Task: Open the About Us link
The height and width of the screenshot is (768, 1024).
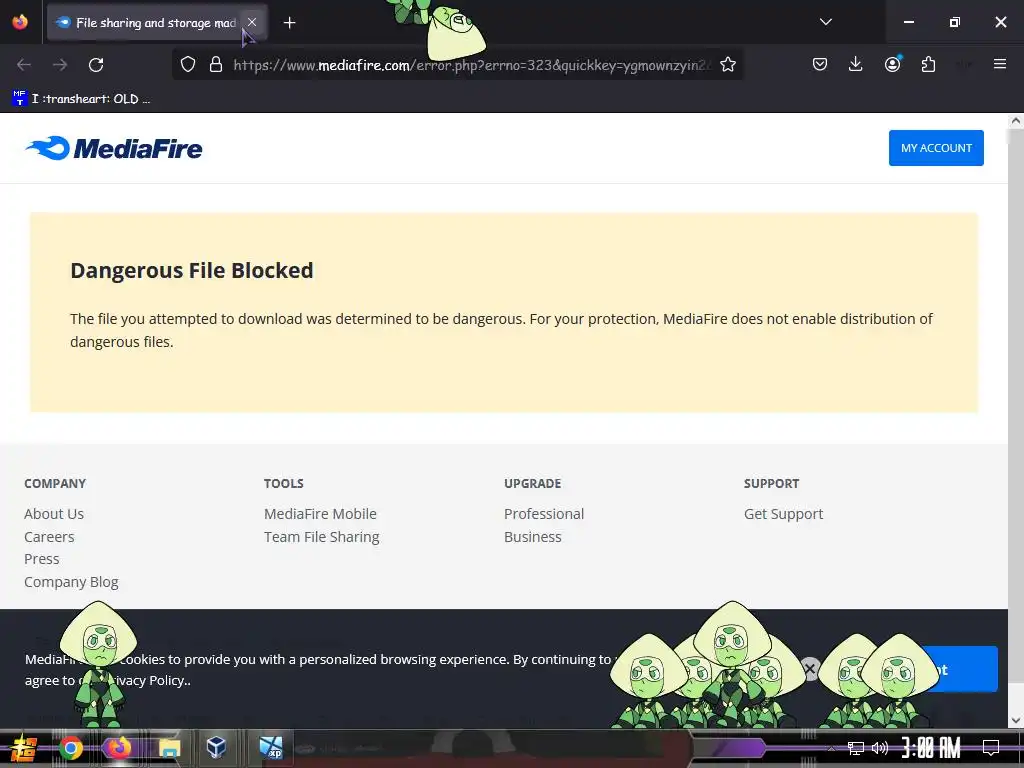Action: pos(54,514)
